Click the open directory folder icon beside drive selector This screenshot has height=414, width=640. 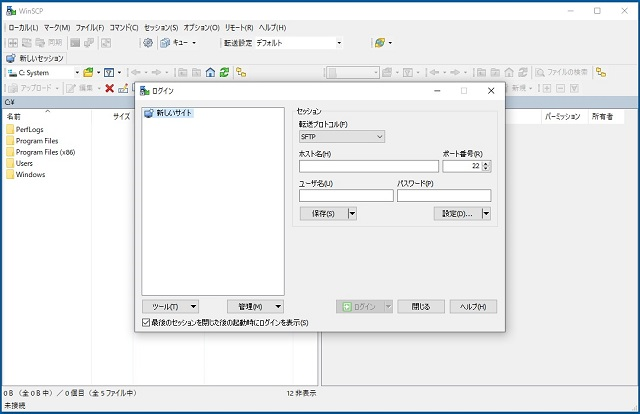[x=90, y=73]
